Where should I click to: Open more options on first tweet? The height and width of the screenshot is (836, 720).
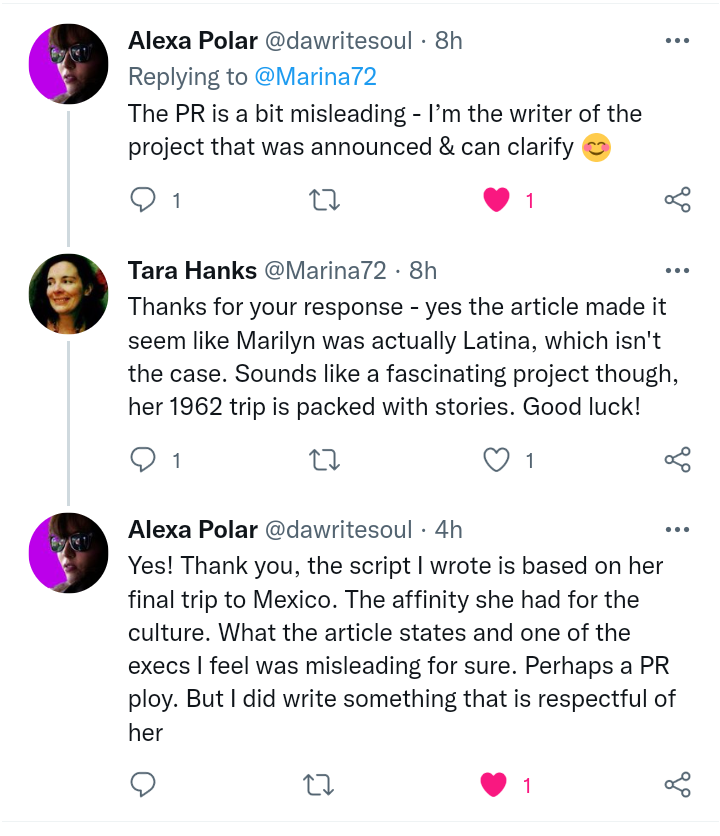tap(677, 41)
